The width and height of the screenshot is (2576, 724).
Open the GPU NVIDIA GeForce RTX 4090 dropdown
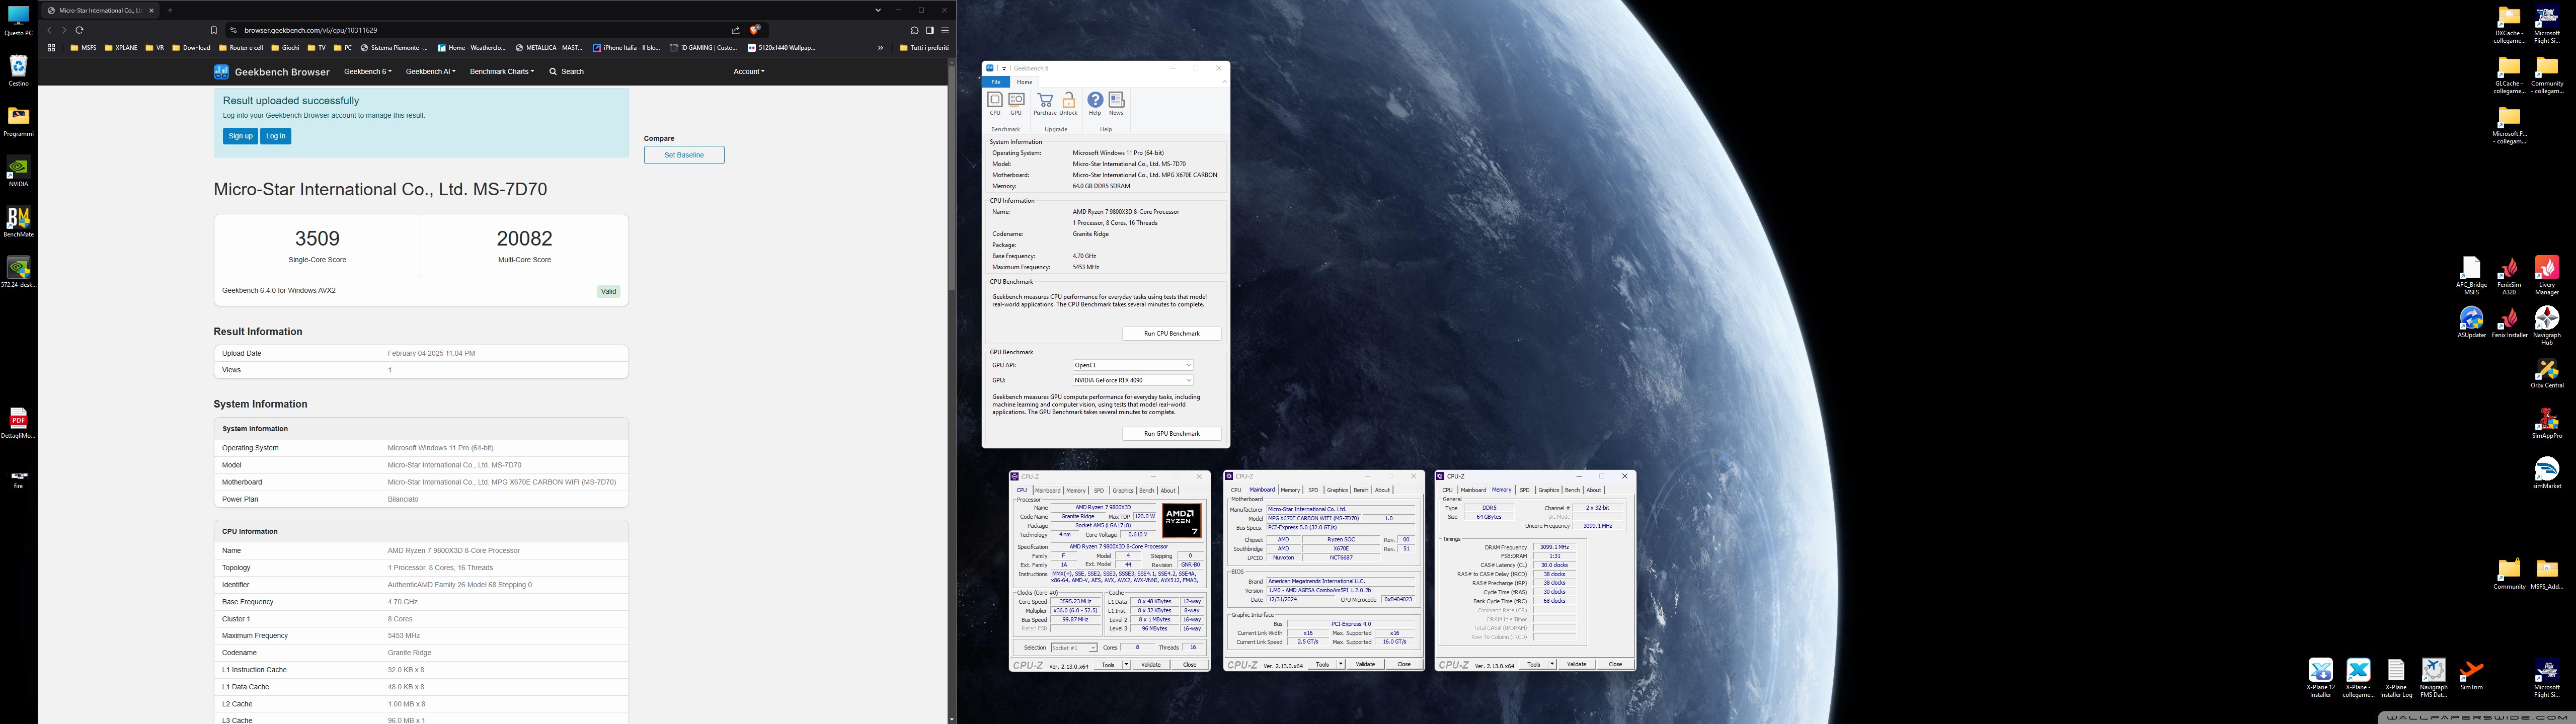tap(1132, 380)
